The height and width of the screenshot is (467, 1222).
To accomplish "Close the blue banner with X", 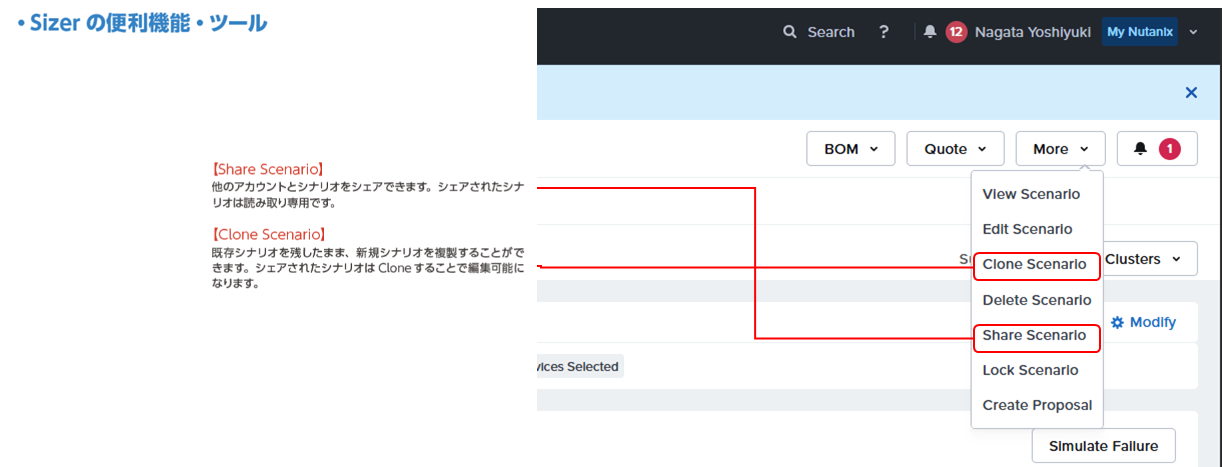I will [1191, 92].
